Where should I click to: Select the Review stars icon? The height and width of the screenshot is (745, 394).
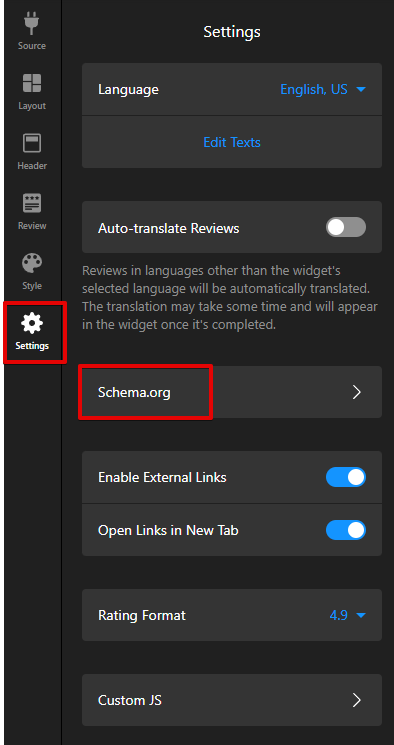[32, 203]
